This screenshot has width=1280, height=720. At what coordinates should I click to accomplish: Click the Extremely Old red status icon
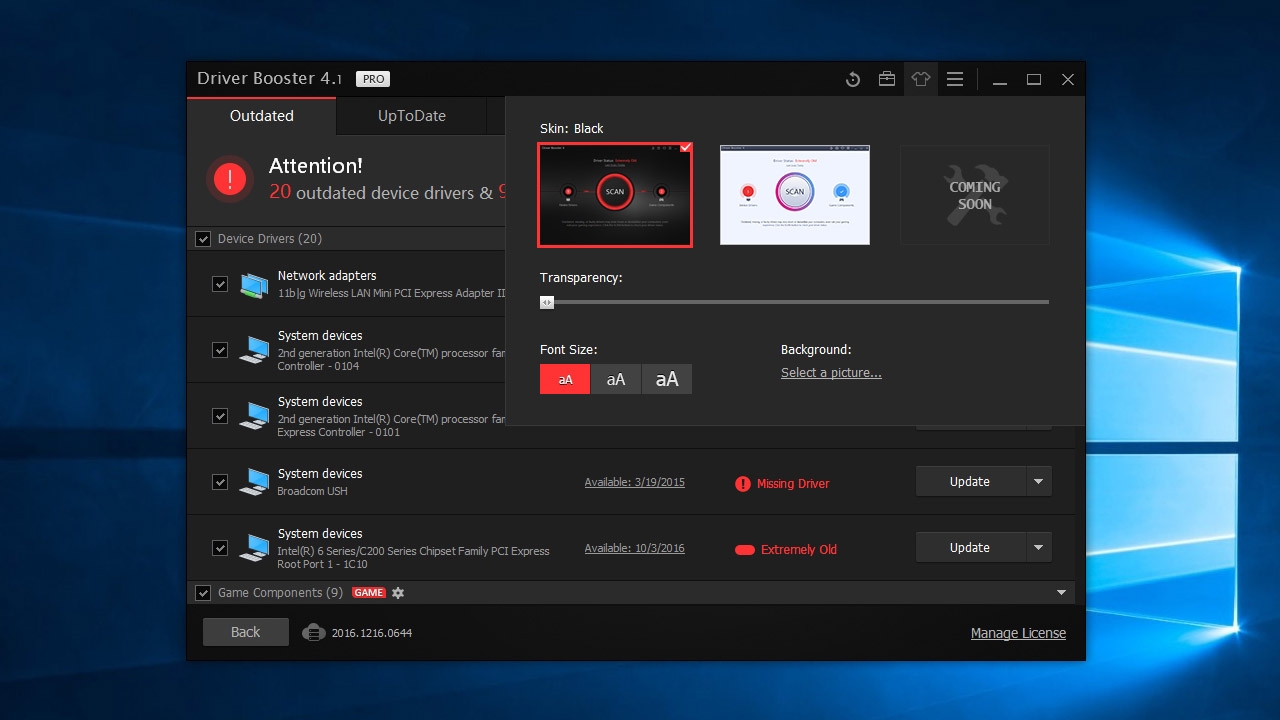744,550
